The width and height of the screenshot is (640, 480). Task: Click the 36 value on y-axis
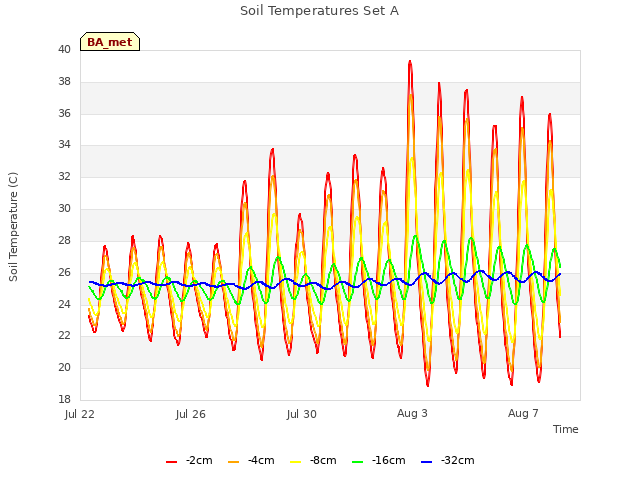(64, 113)
